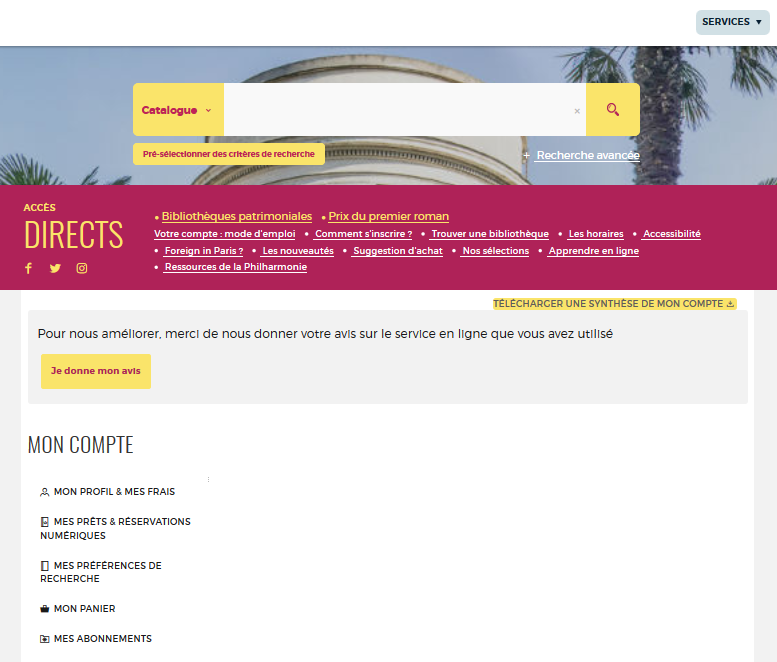Open Pré-sélectionner des critères de recherche
This screenshot has width=777, height=662.
229,154
